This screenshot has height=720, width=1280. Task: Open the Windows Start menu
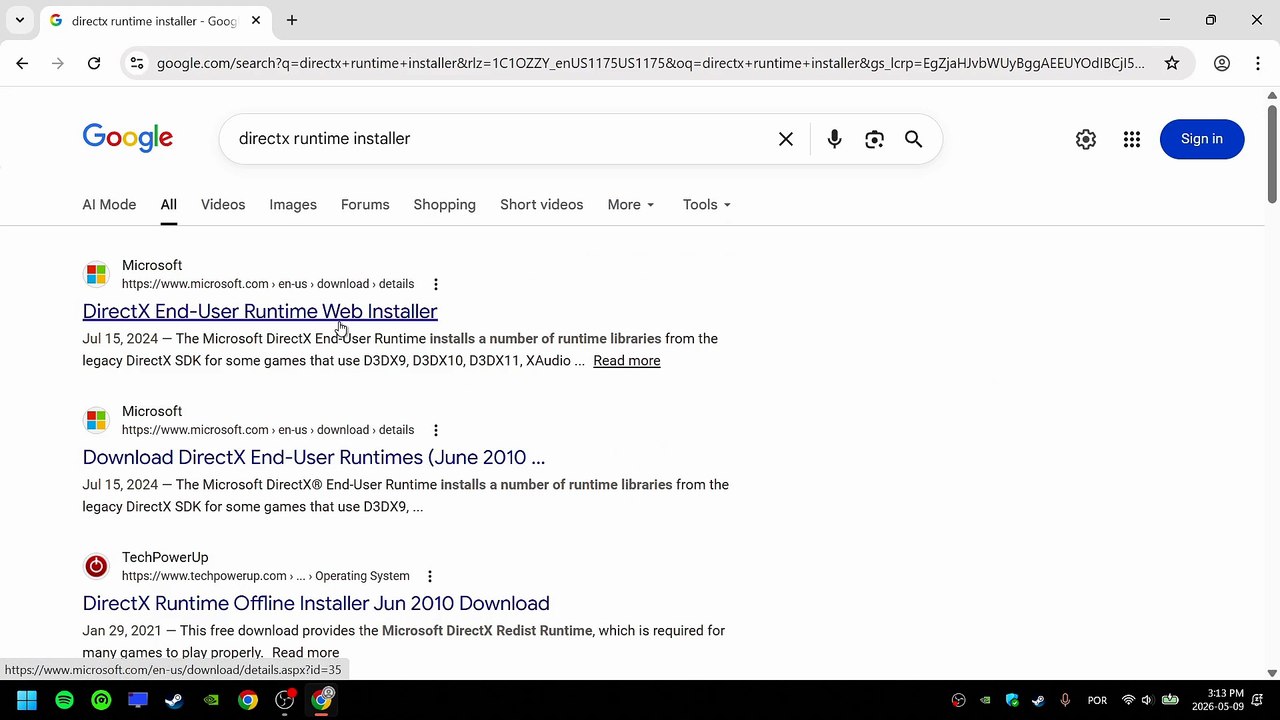coord(27,700)
